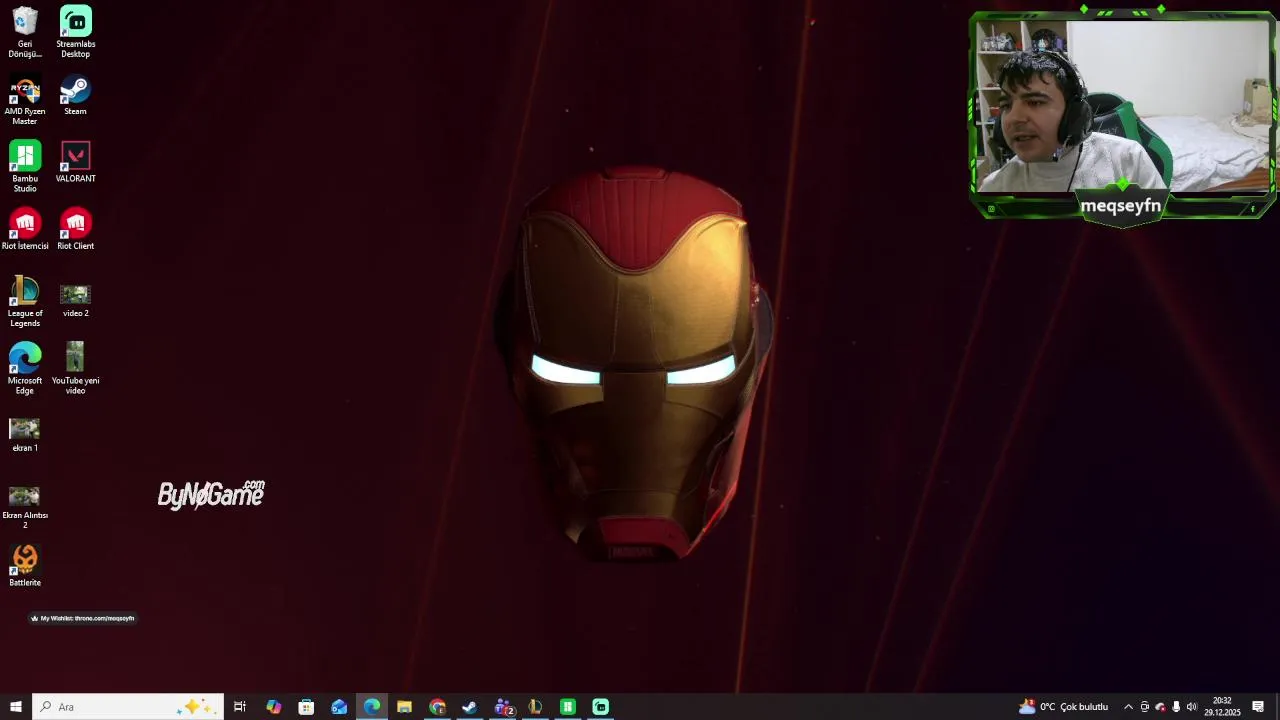Open Microsoft Teams from the taskbar
The width and height of the screenshot is (1280, 720).
click(503, 707)
